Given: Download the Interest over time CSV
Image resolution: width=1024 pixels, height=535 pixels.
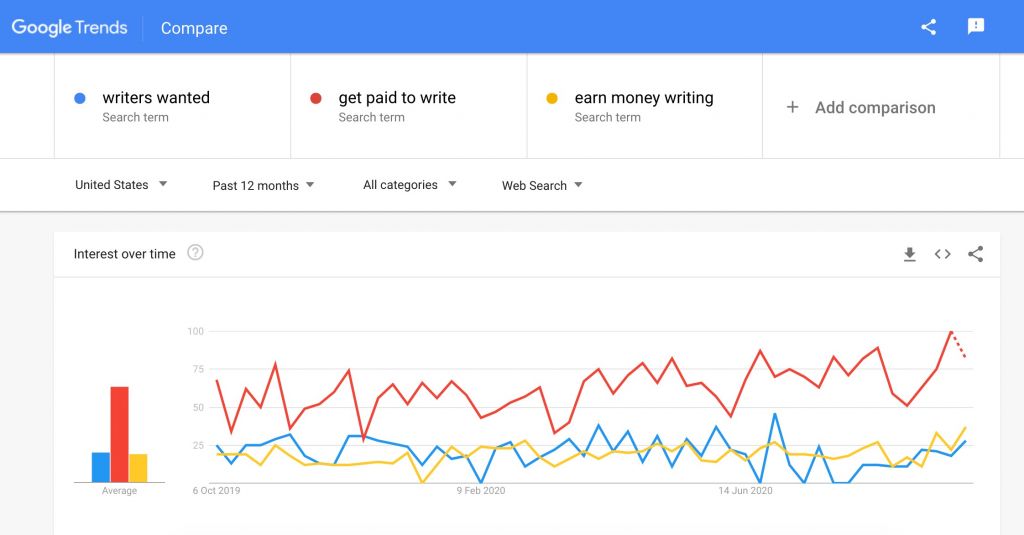Looking at the screenshot, I should point(909,255).
